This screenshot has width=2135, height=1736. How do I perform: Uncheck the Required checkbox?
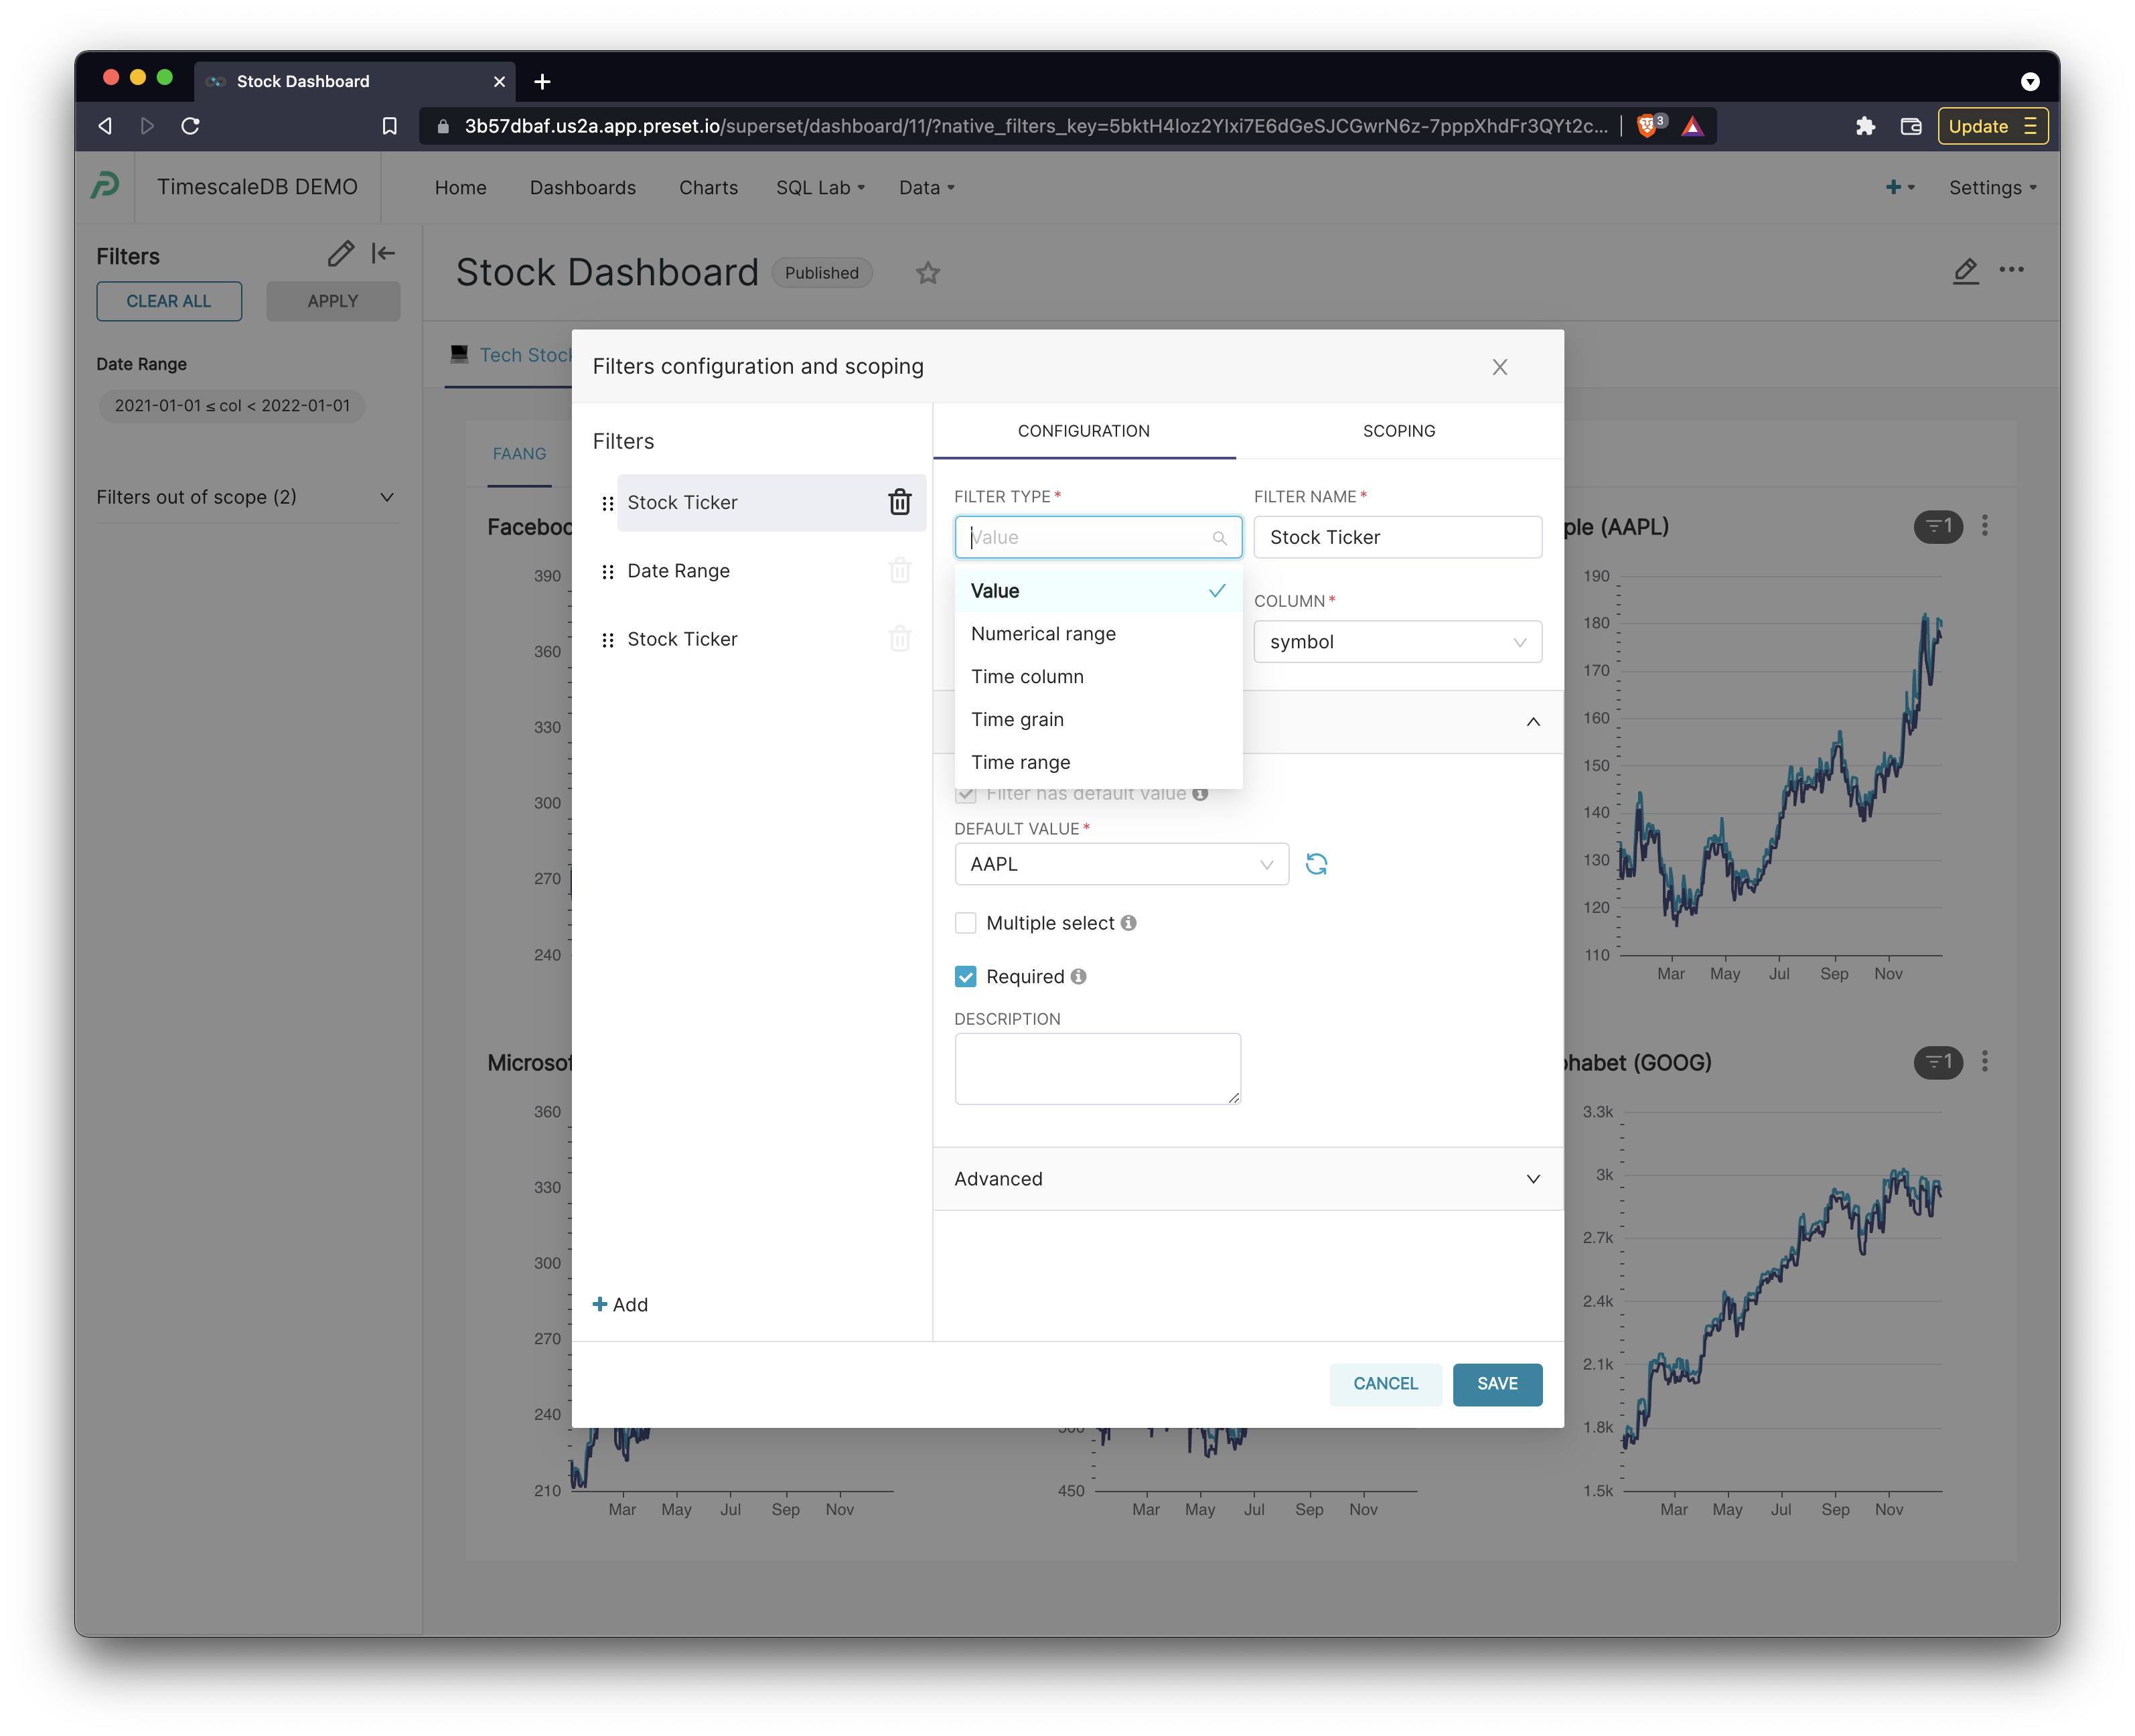(966, 976)
